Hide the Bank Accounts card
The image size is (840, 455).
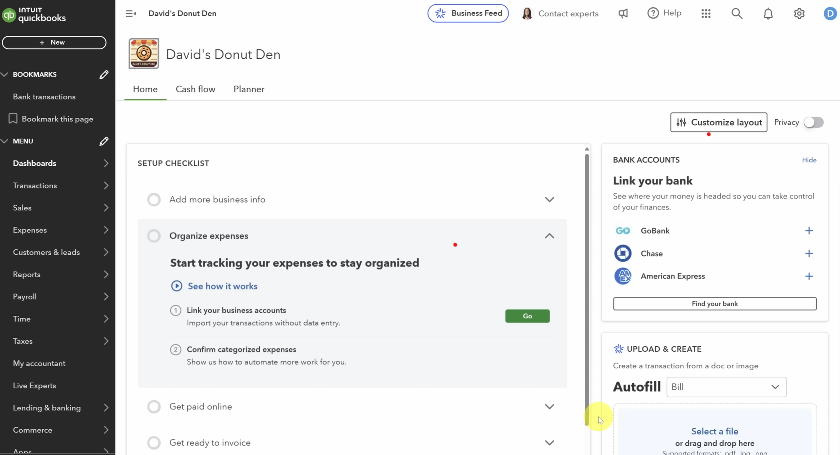click(x=809, y=160)
